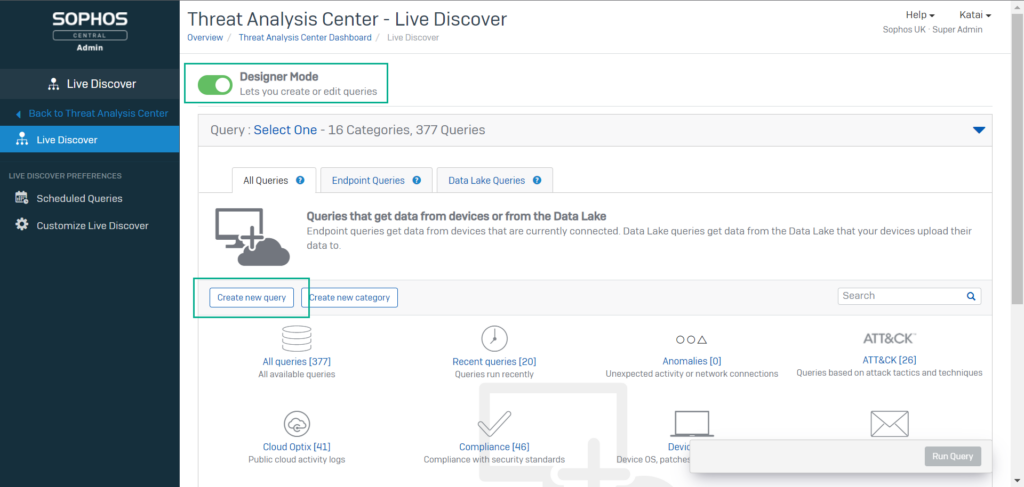1024x487 pixels.
Task: Switch to the All Queries tab
Action: (274, 180)
